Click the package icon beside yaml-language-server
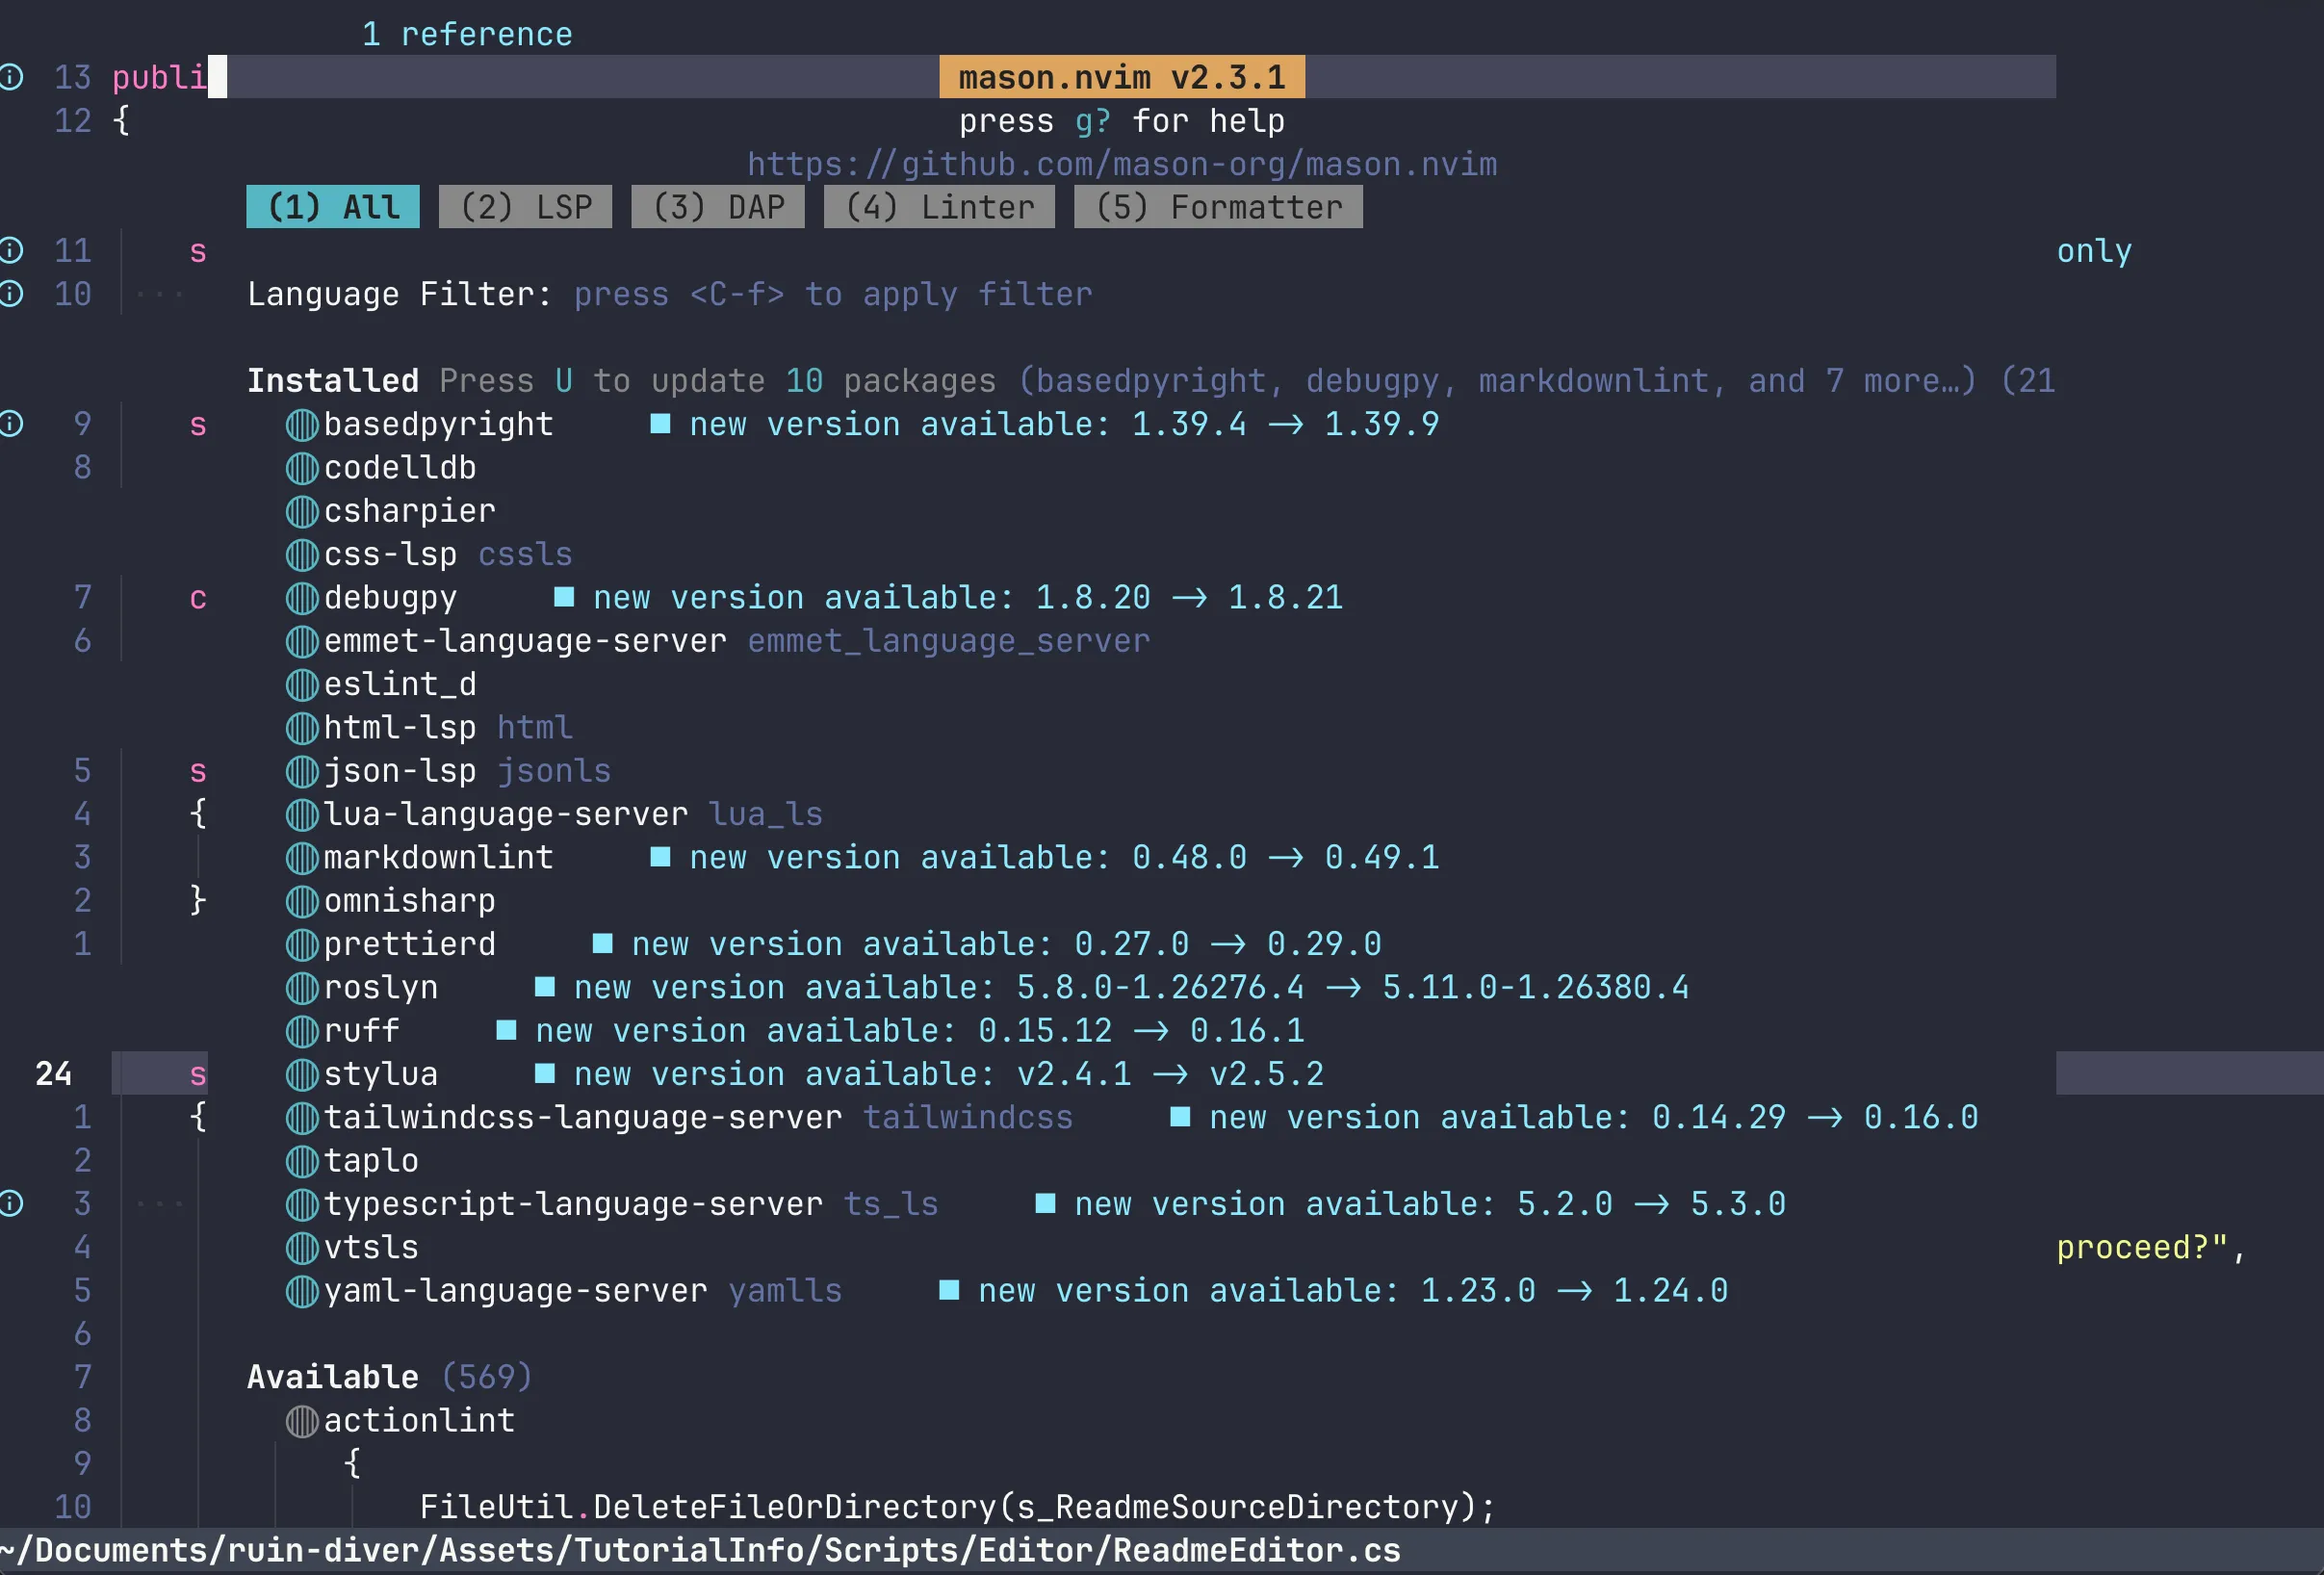This screenshot has width=2324, height=1575. tap(302, 1292)
